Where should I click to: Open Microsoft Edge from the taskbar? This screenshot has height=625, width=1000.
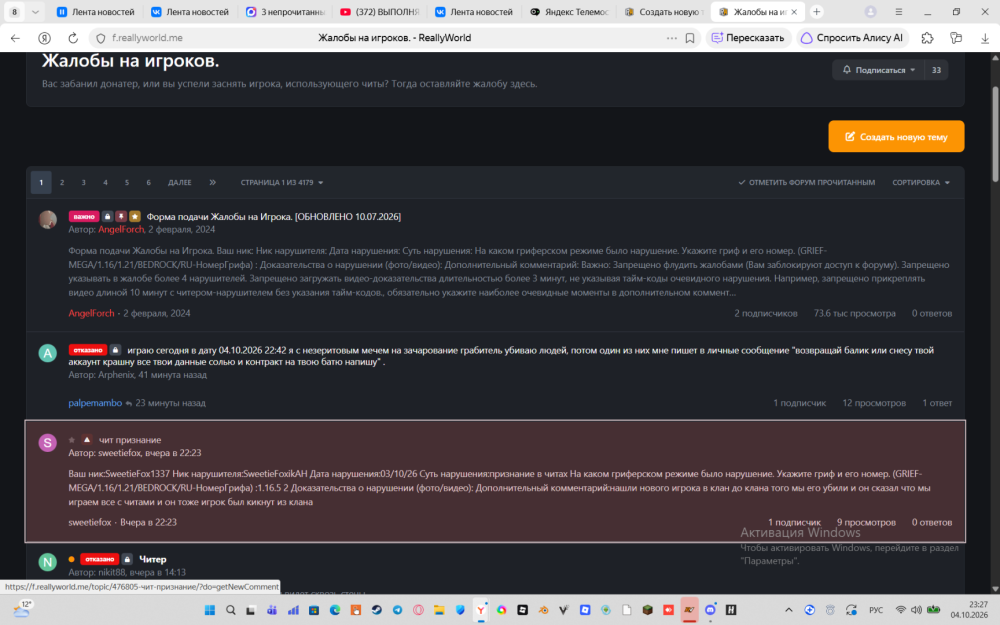(335, 610)
